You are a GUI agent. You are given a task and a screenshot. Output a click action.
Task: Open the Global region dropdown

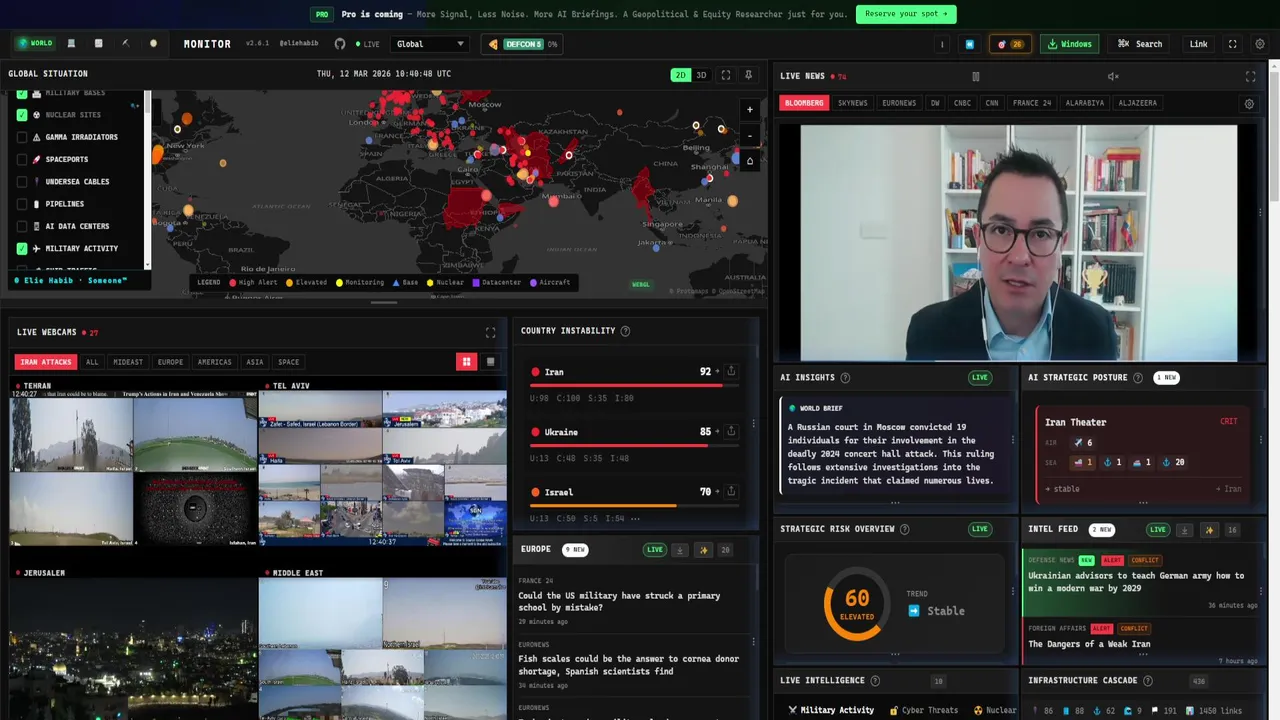[x=430, y=44]
